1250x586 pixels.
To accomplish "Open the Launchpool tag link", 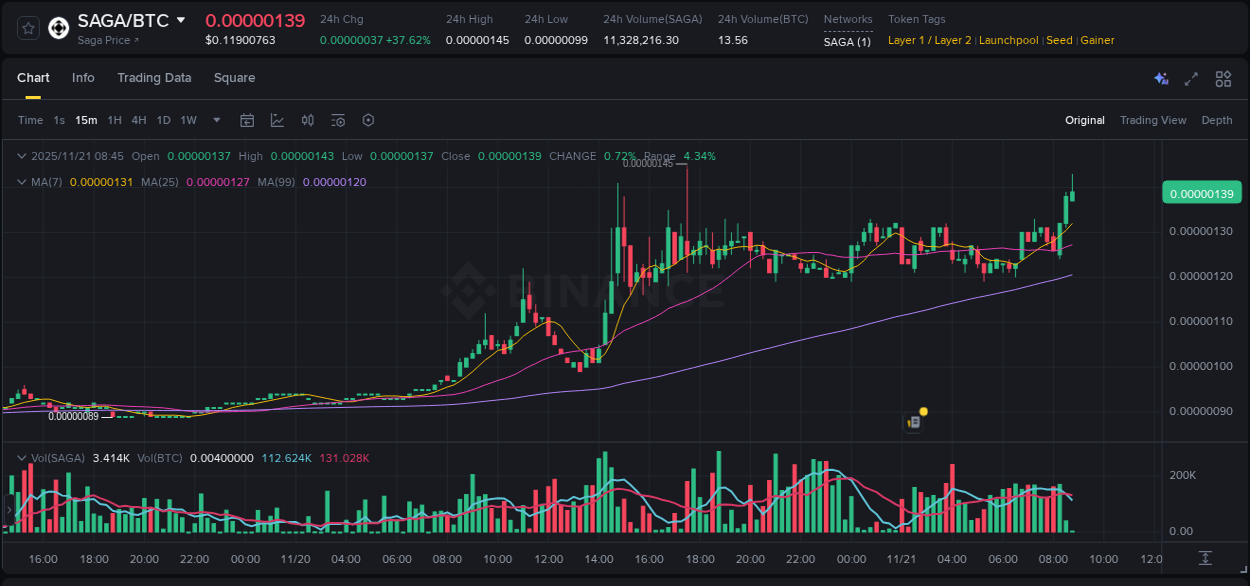I will (1008, 40).
